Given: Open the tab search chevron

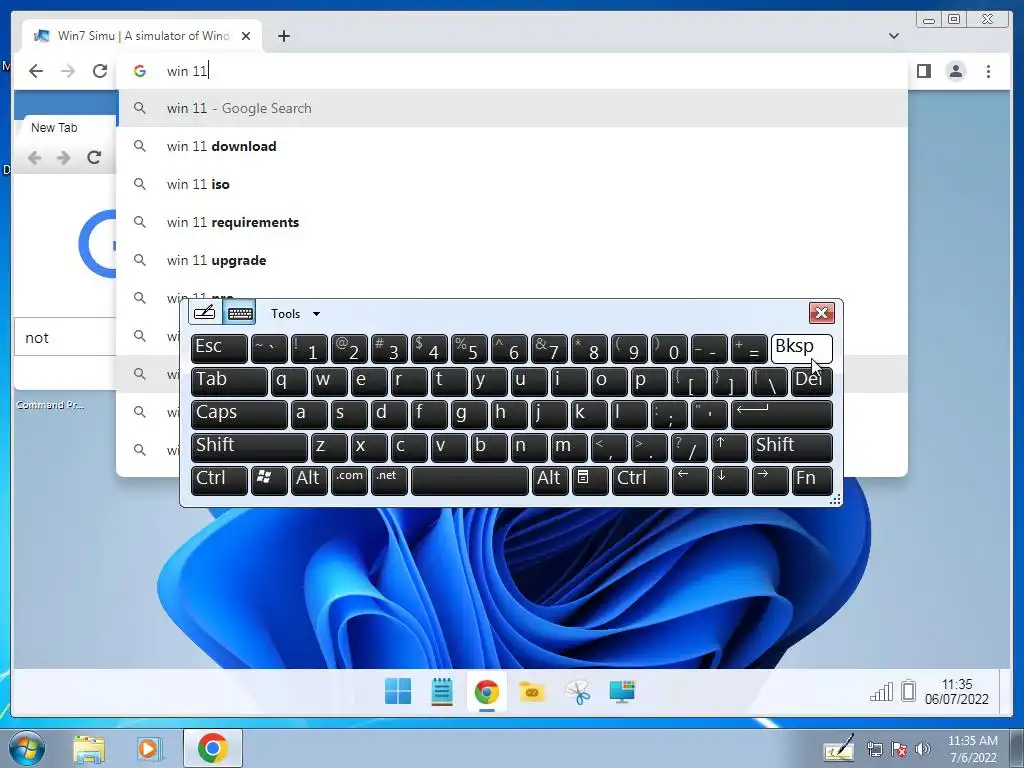Looking at the screenshot, I should tap(893, 36).
